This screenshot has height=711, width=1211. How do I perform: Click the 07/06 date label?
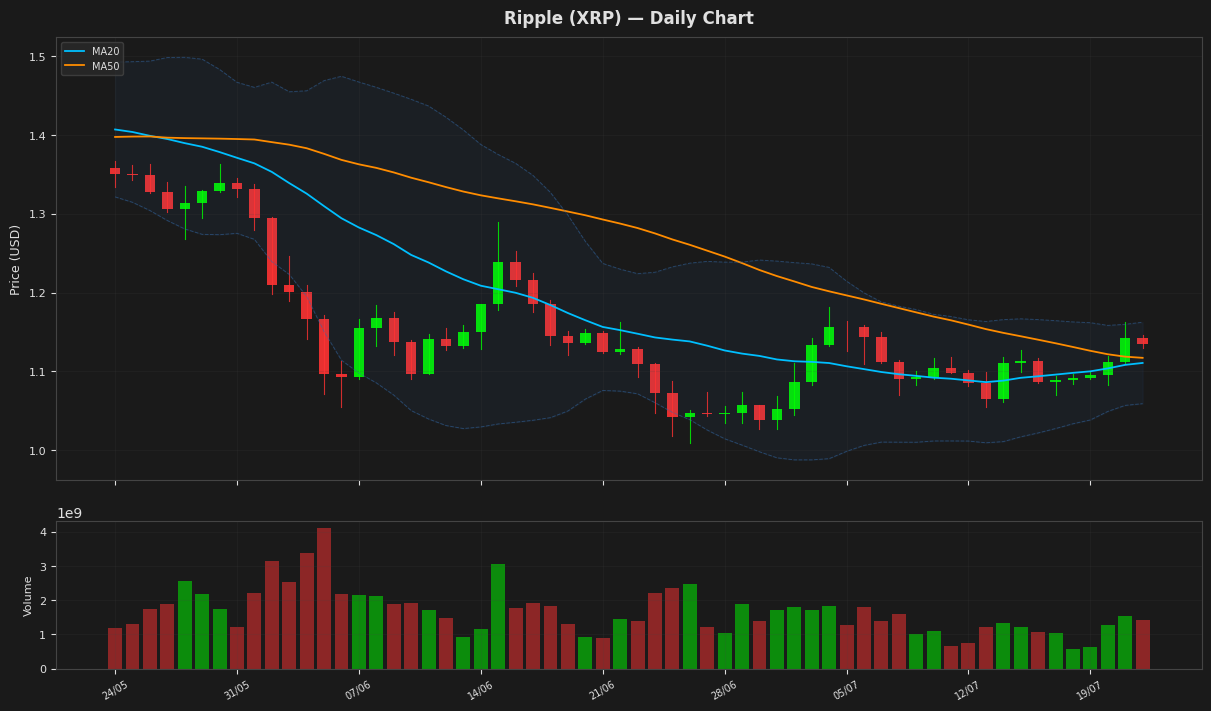pos(357,690)
